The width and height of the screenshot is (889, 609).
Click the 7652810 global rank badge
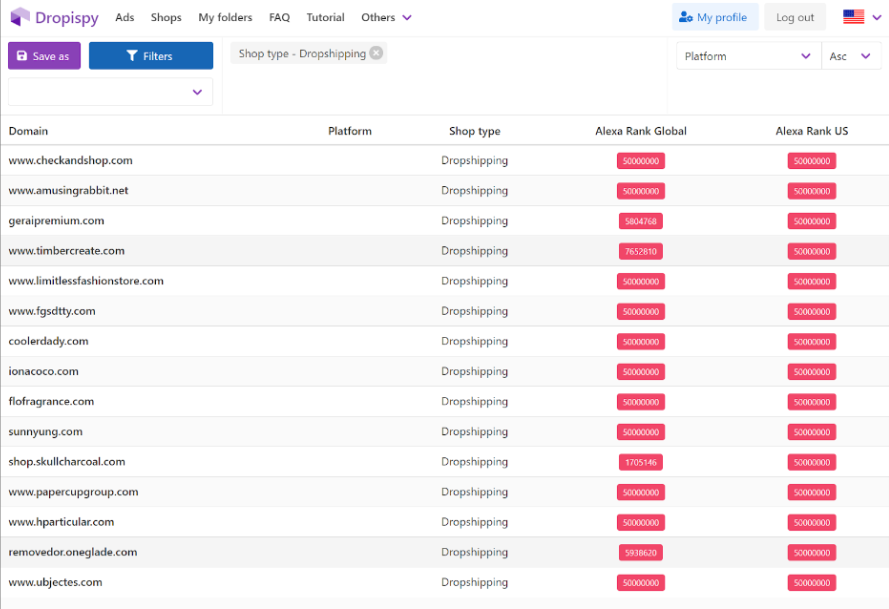click(641, 251)
